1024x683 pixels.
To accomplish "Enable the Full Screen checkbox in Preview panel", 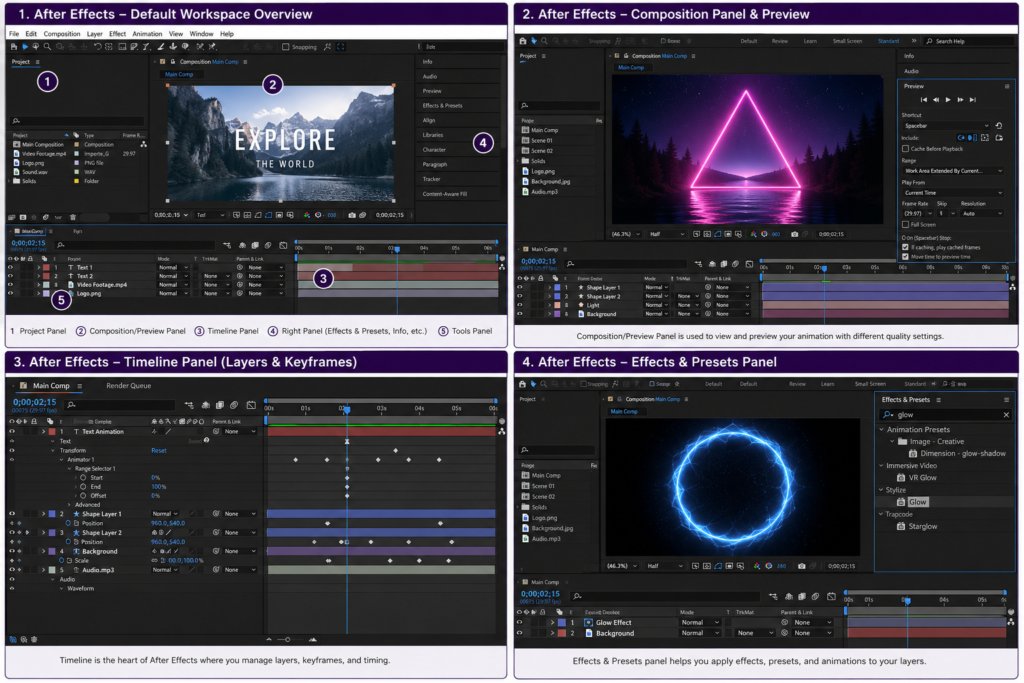I will [905, 225].
